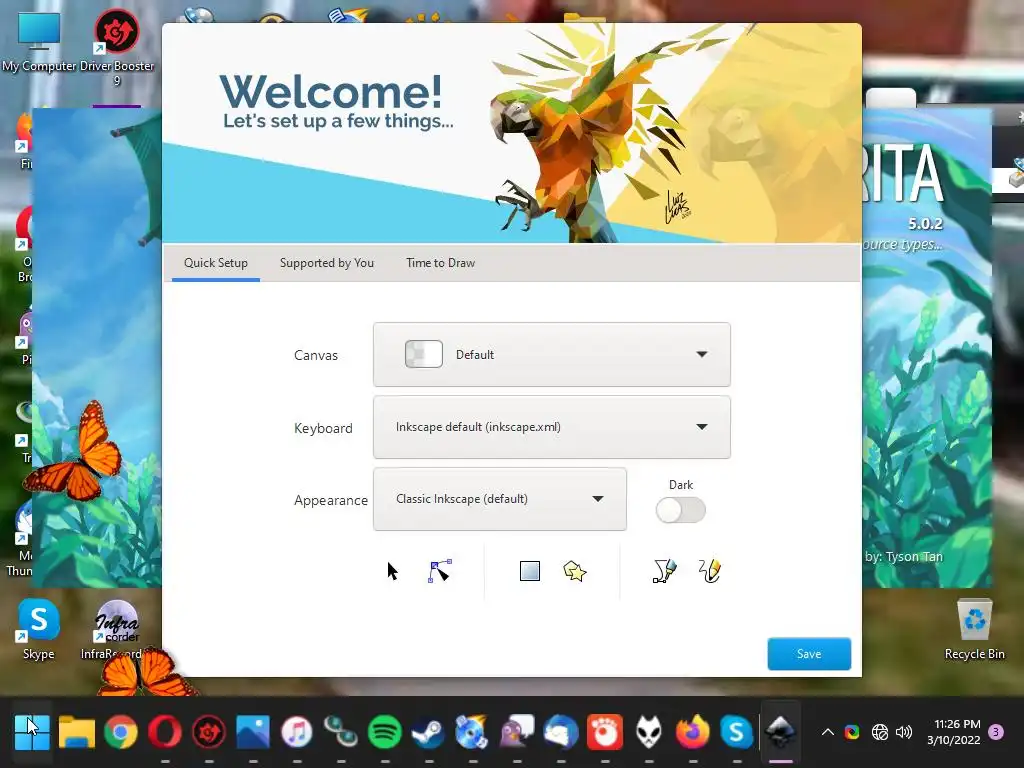Image resolution: width=1024 pixels, height=768 pixels.
Task: Open the Keyboard shortcuts dropdown
Action: (x=552, y=427)
